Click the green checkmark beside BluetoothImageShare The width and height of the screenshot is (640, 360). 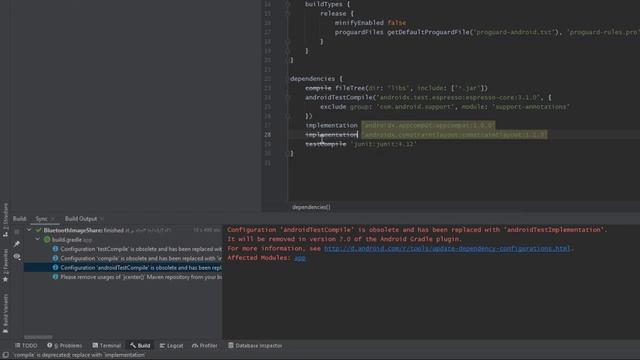click(38, 230)
